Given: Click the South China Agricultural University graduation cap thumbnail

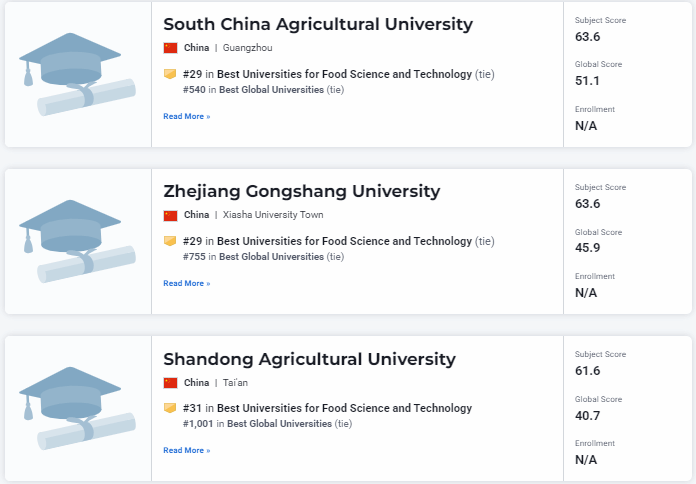Looking at the screenshot, I should (x=77, y=75).
